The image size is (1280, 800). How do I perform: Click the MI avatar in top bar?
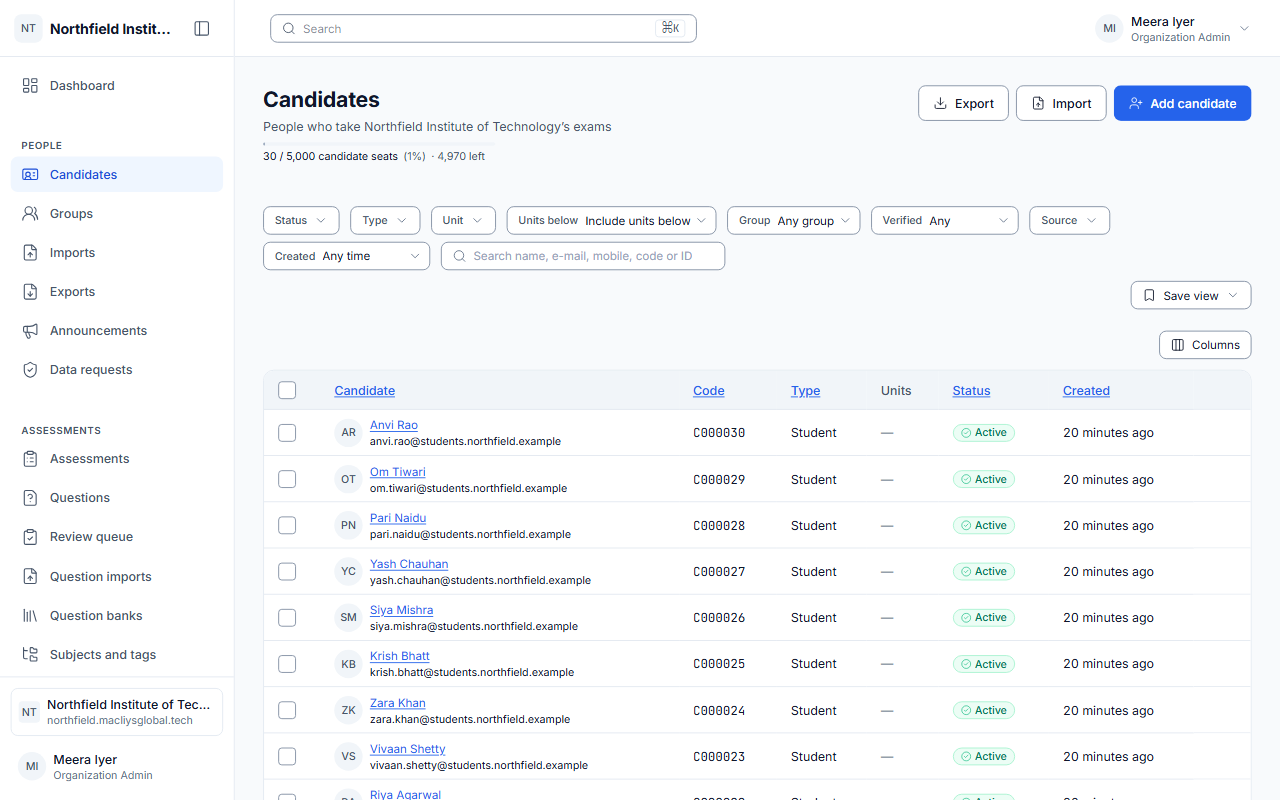pos(1109,29)
